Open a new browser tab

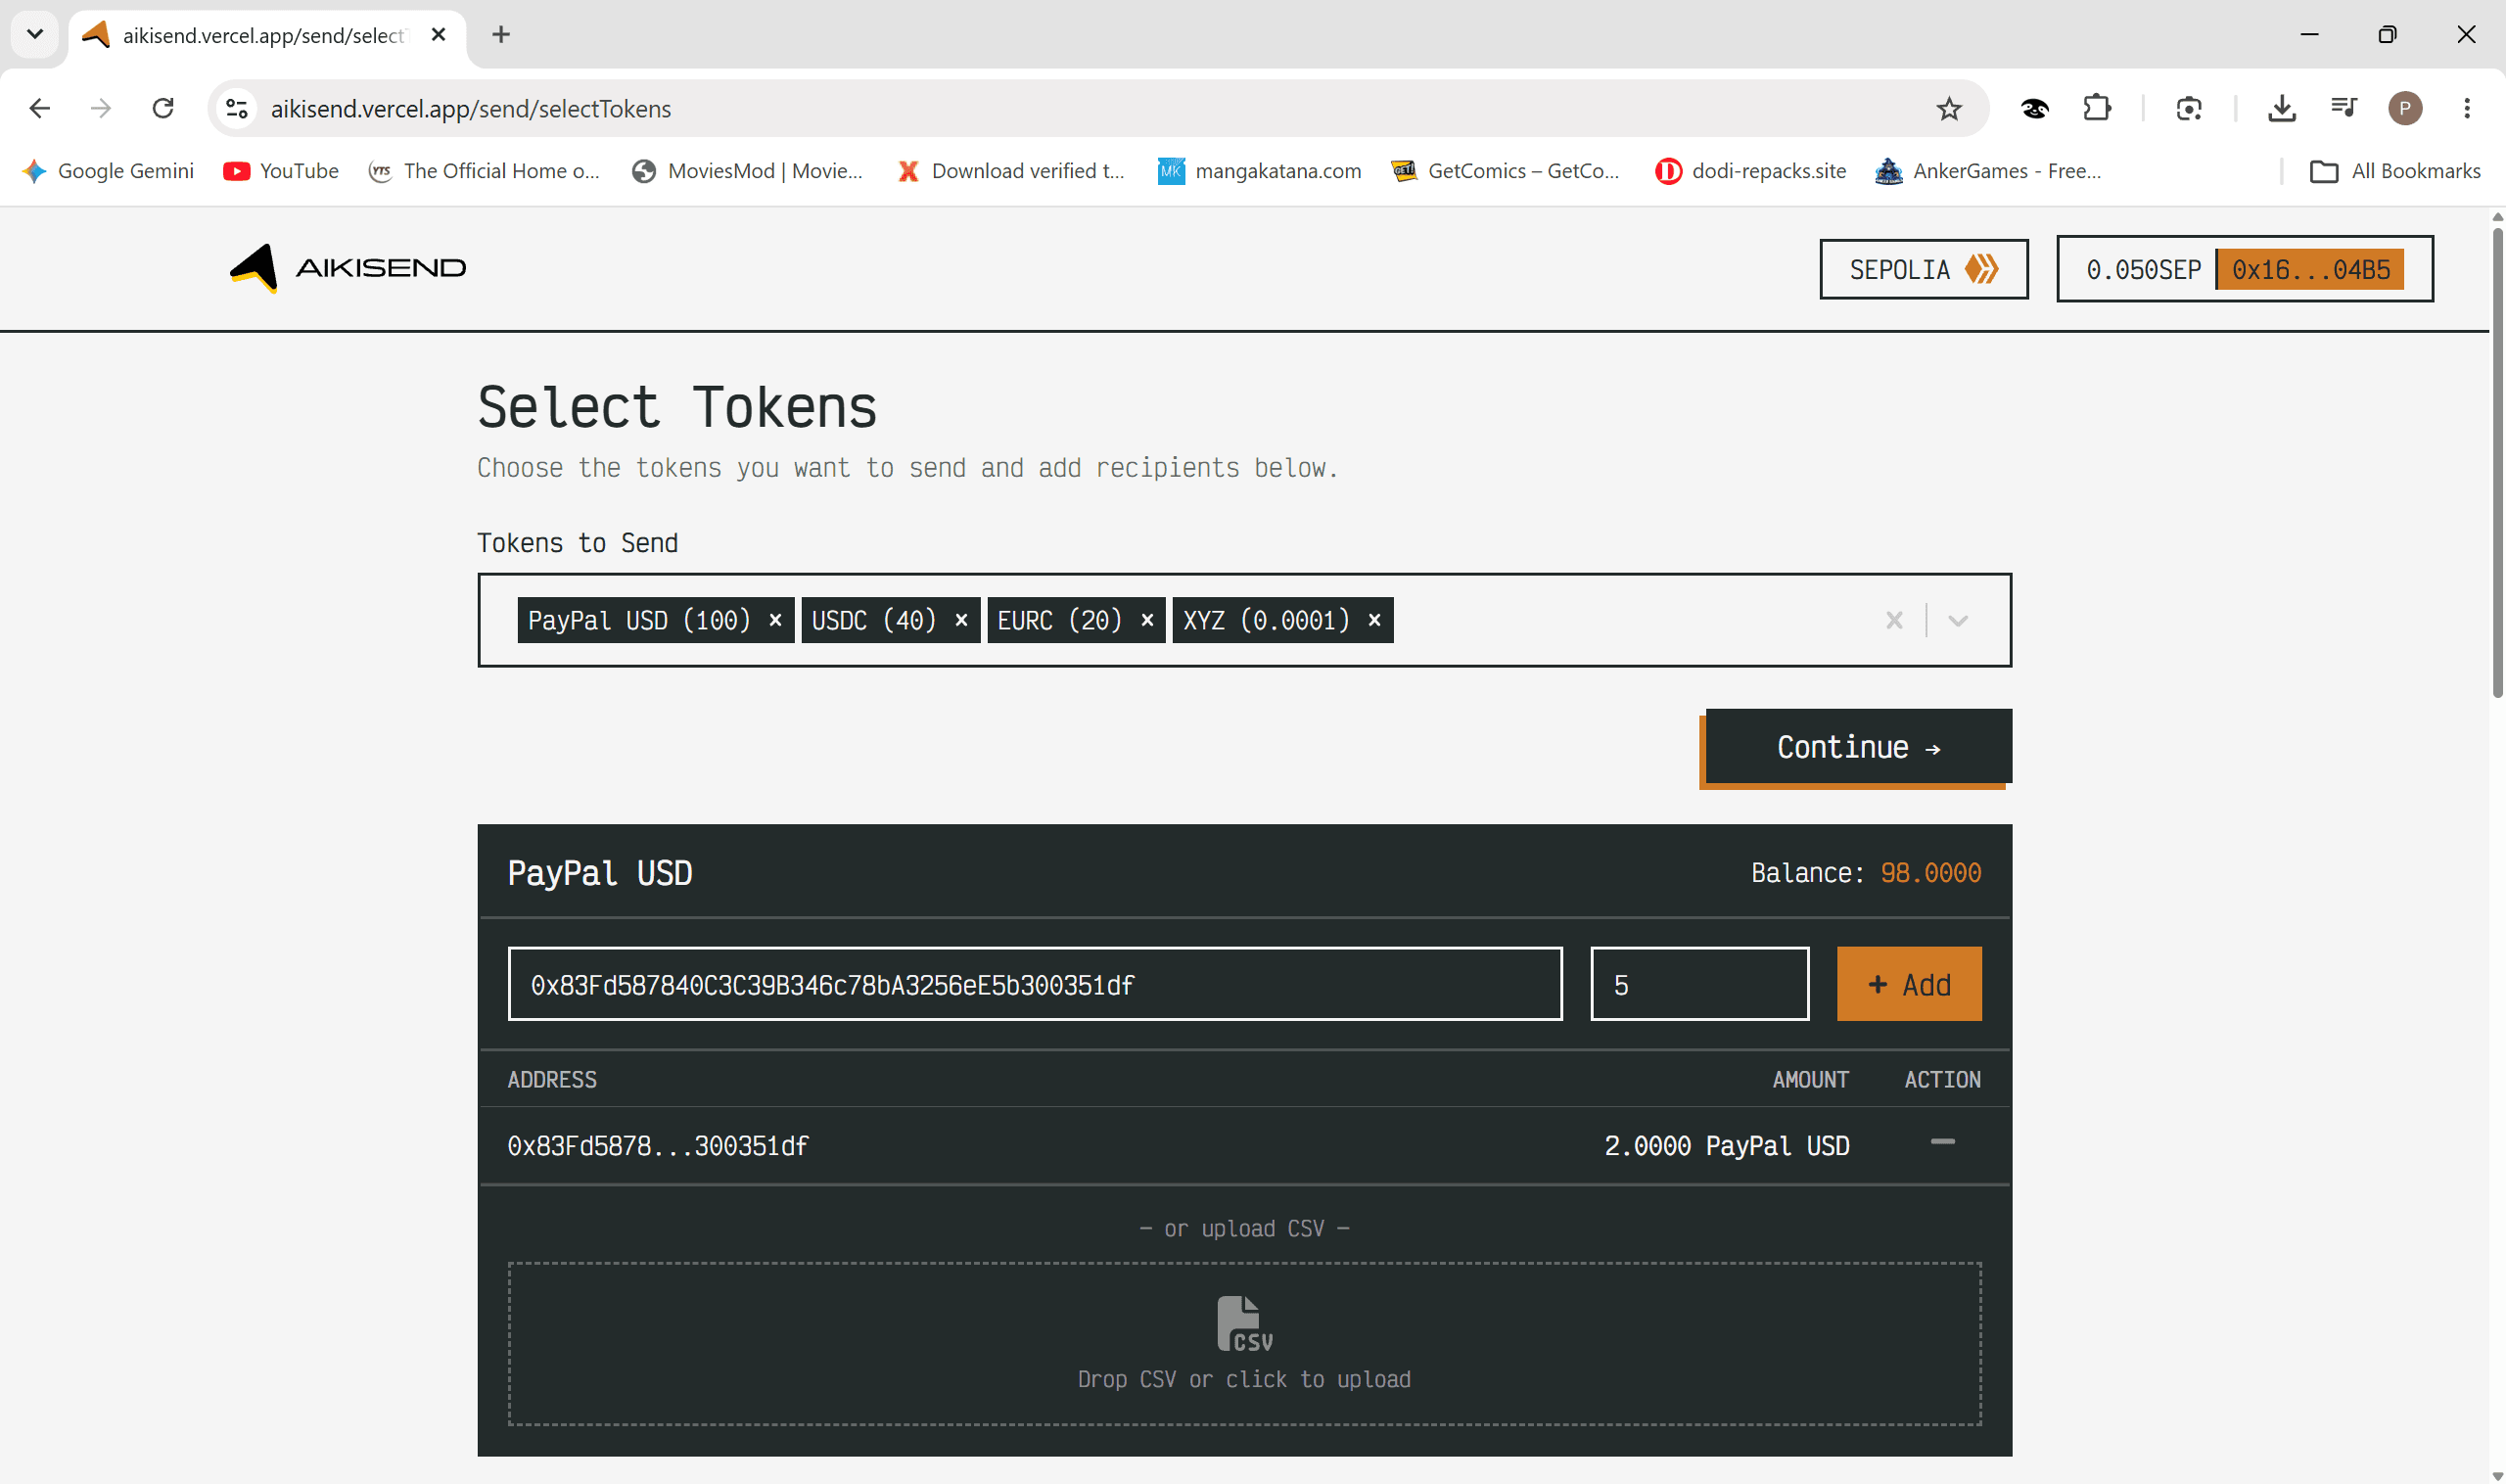point(501,35)
